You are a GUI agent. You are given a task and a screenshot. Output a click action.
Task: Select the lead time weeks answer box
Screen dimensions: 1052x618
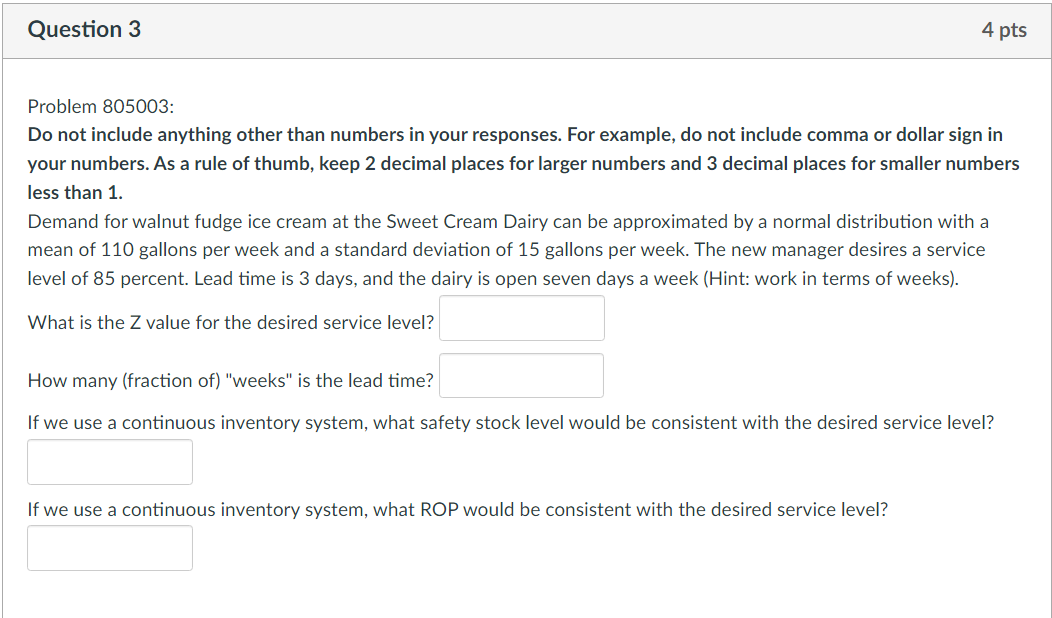click(521, 375)
